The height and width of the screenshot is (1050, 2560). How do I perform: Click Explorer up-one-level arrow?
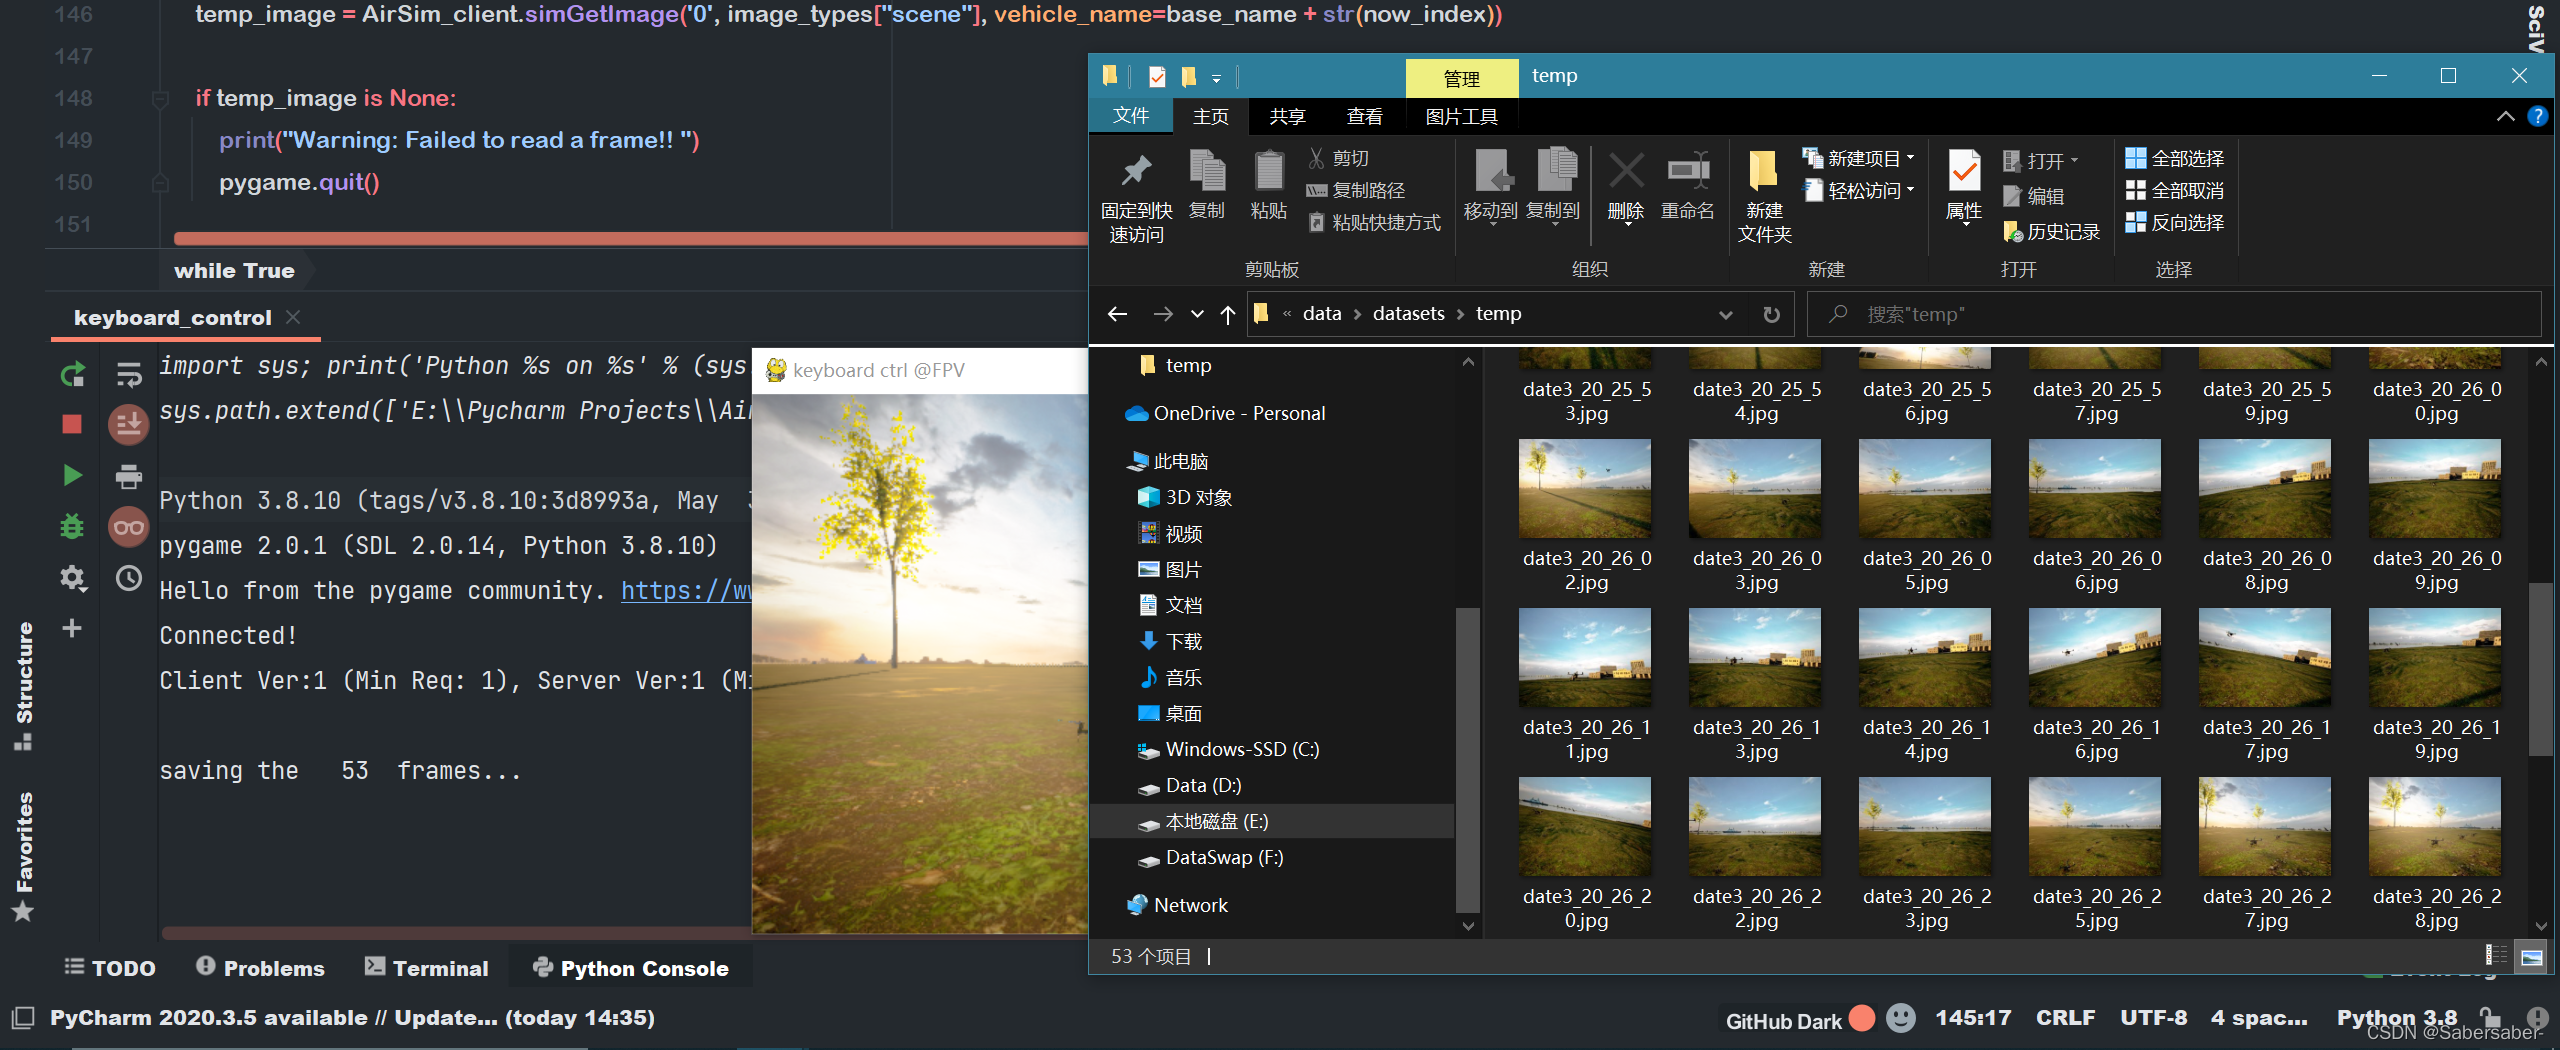[1228, 314]
